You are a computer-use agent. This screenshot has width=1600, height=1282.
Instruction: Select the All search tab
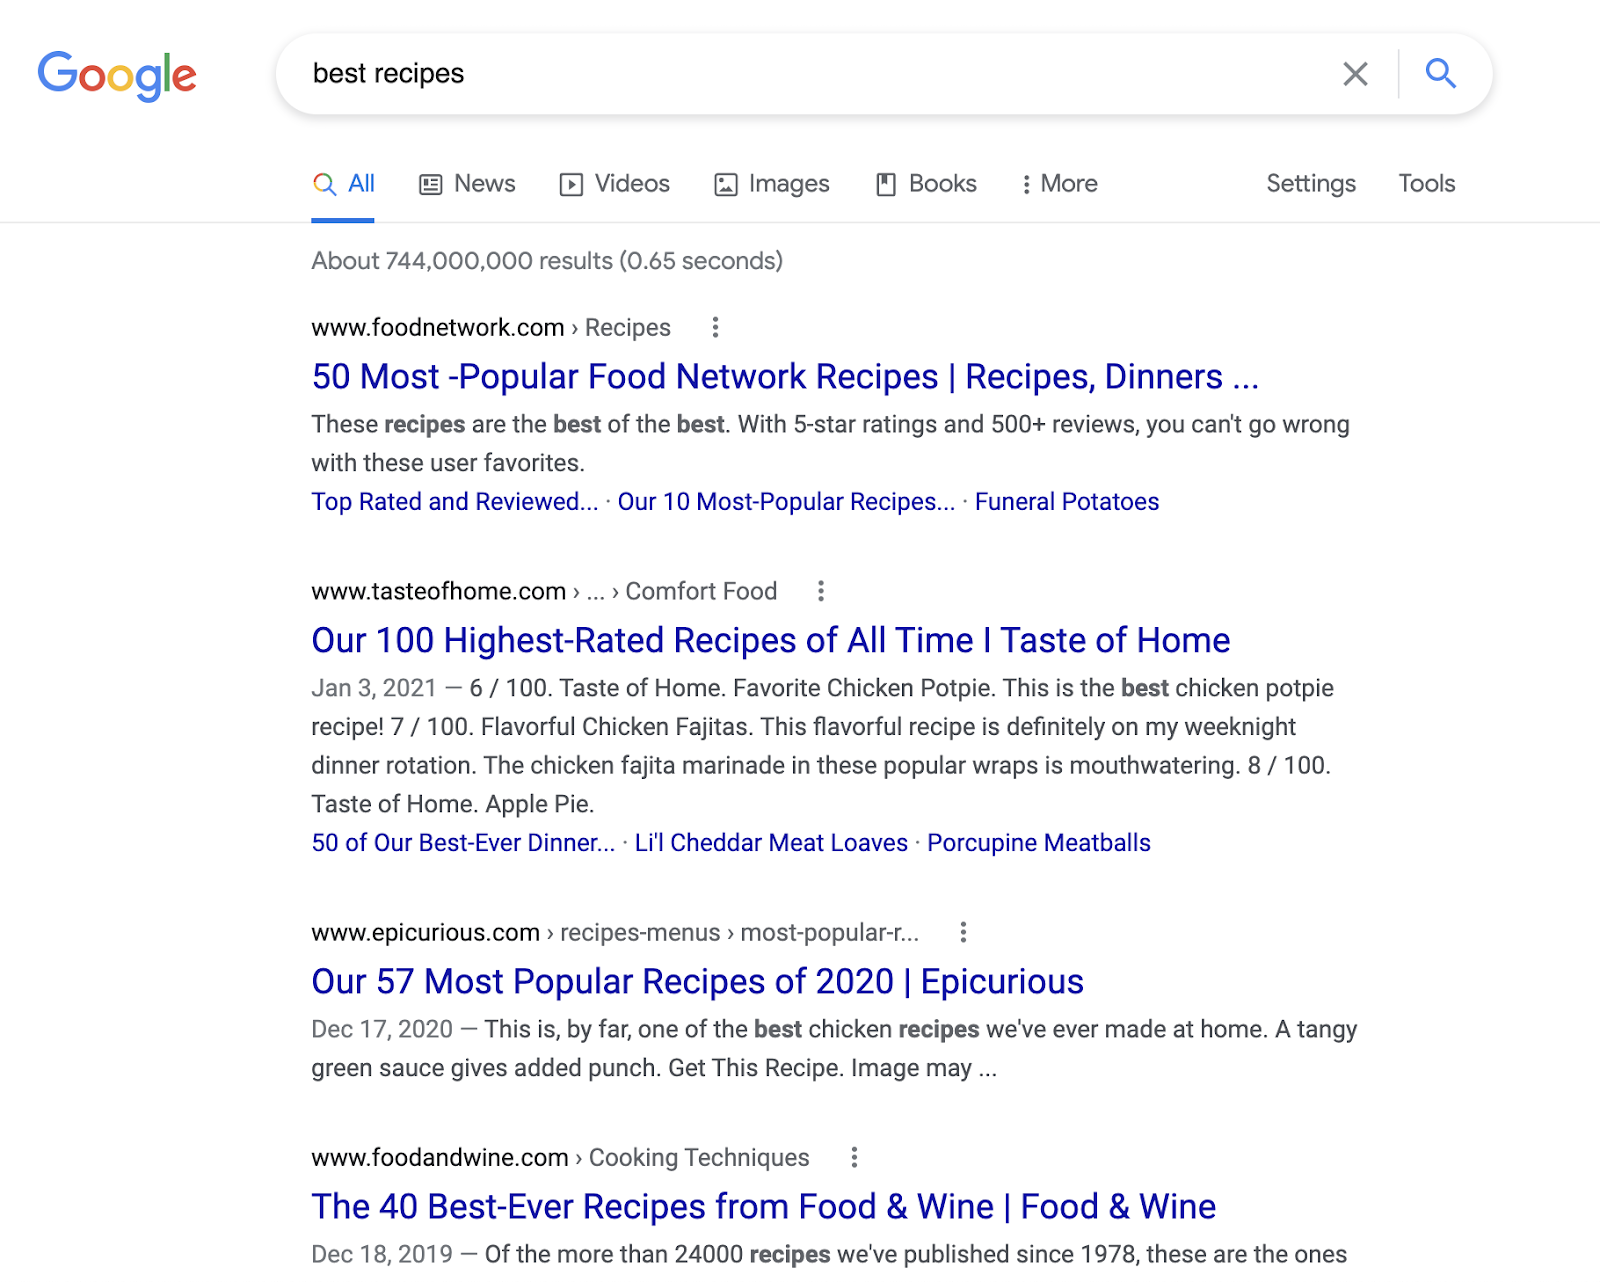(343, 184)
